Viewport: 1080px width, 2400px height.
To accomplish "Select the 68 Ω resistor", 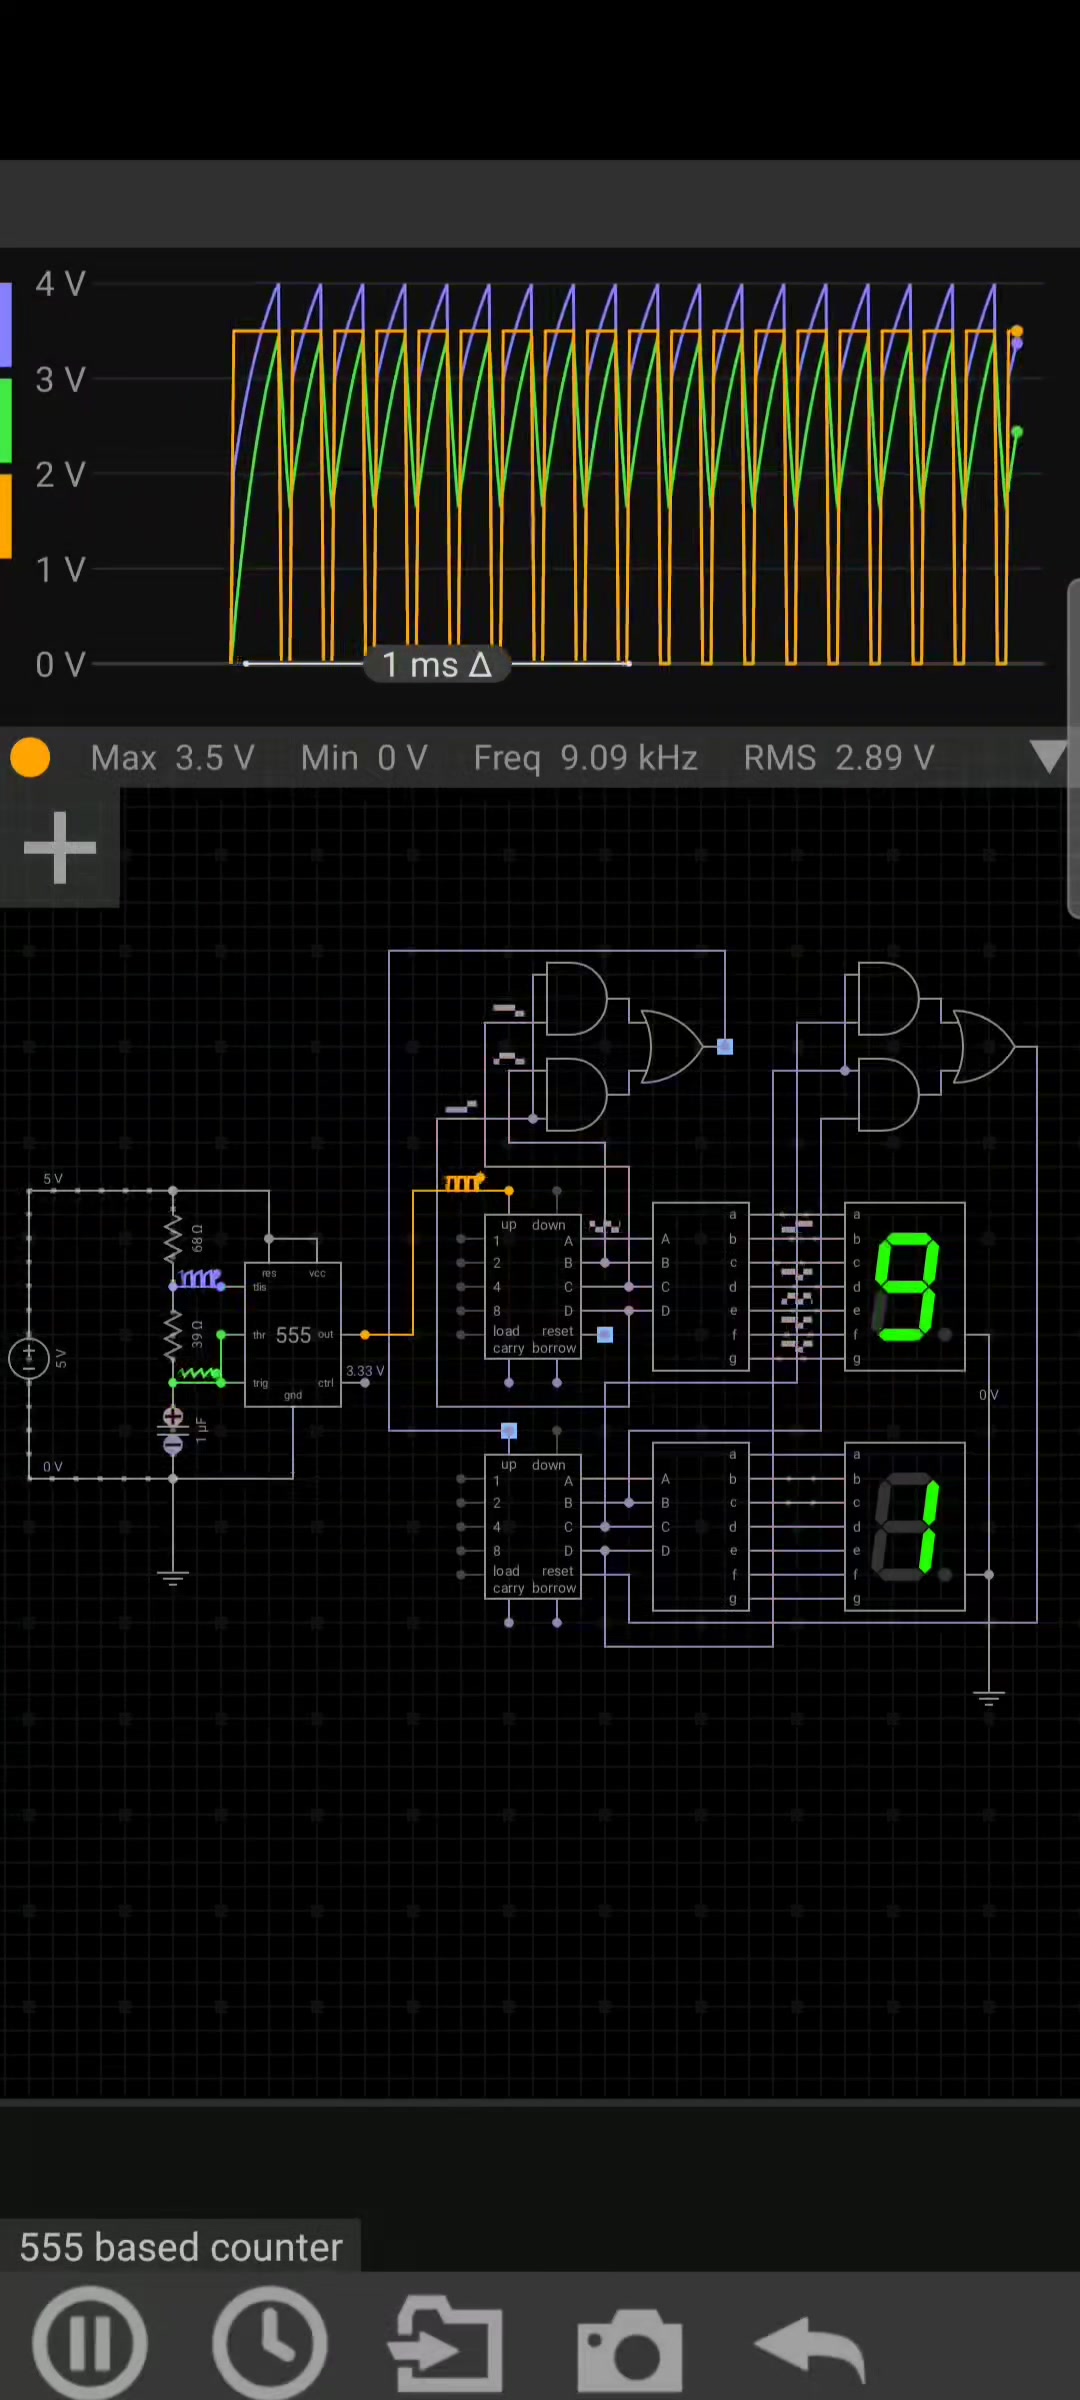I will (x=173, y=1238).
